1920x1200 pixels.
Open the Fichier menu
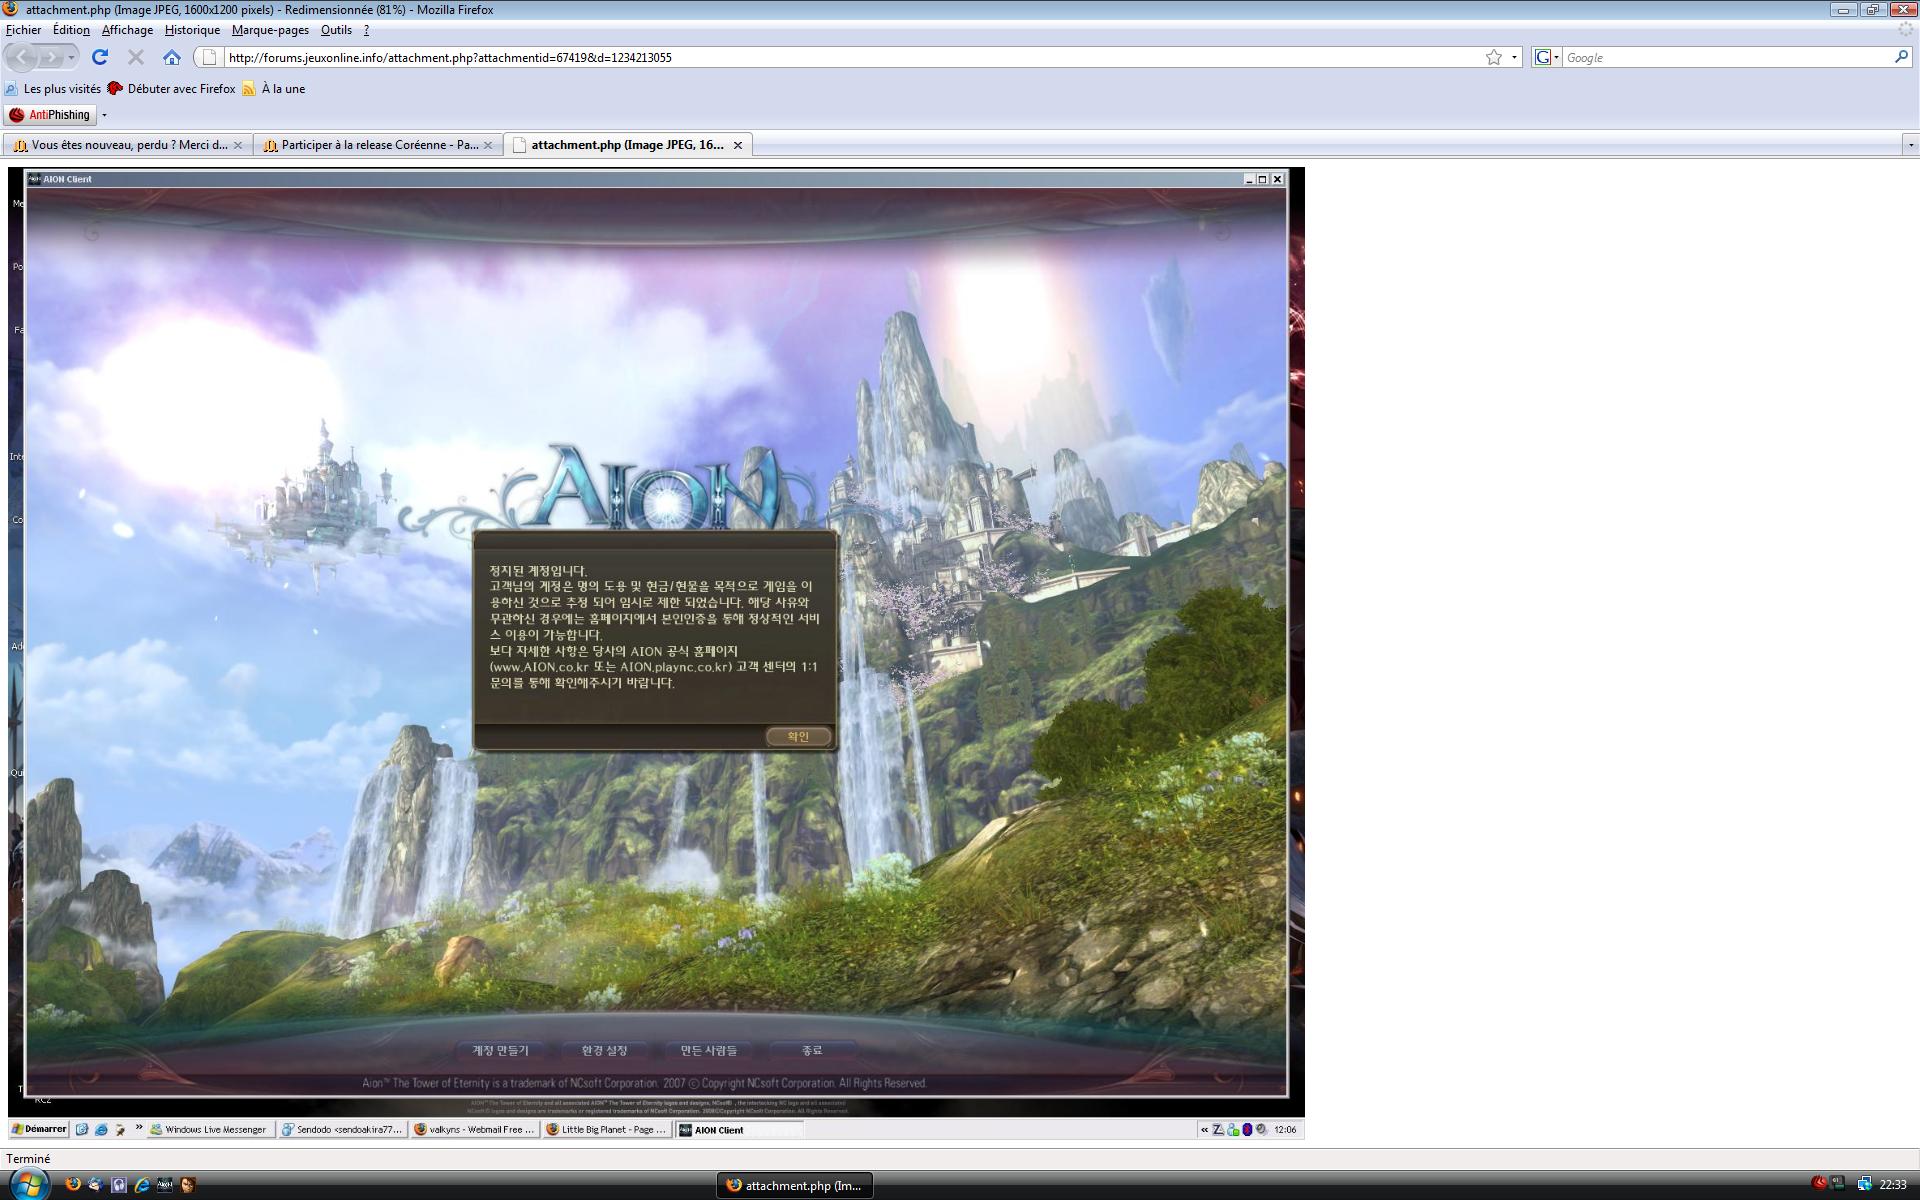(24, 30)
